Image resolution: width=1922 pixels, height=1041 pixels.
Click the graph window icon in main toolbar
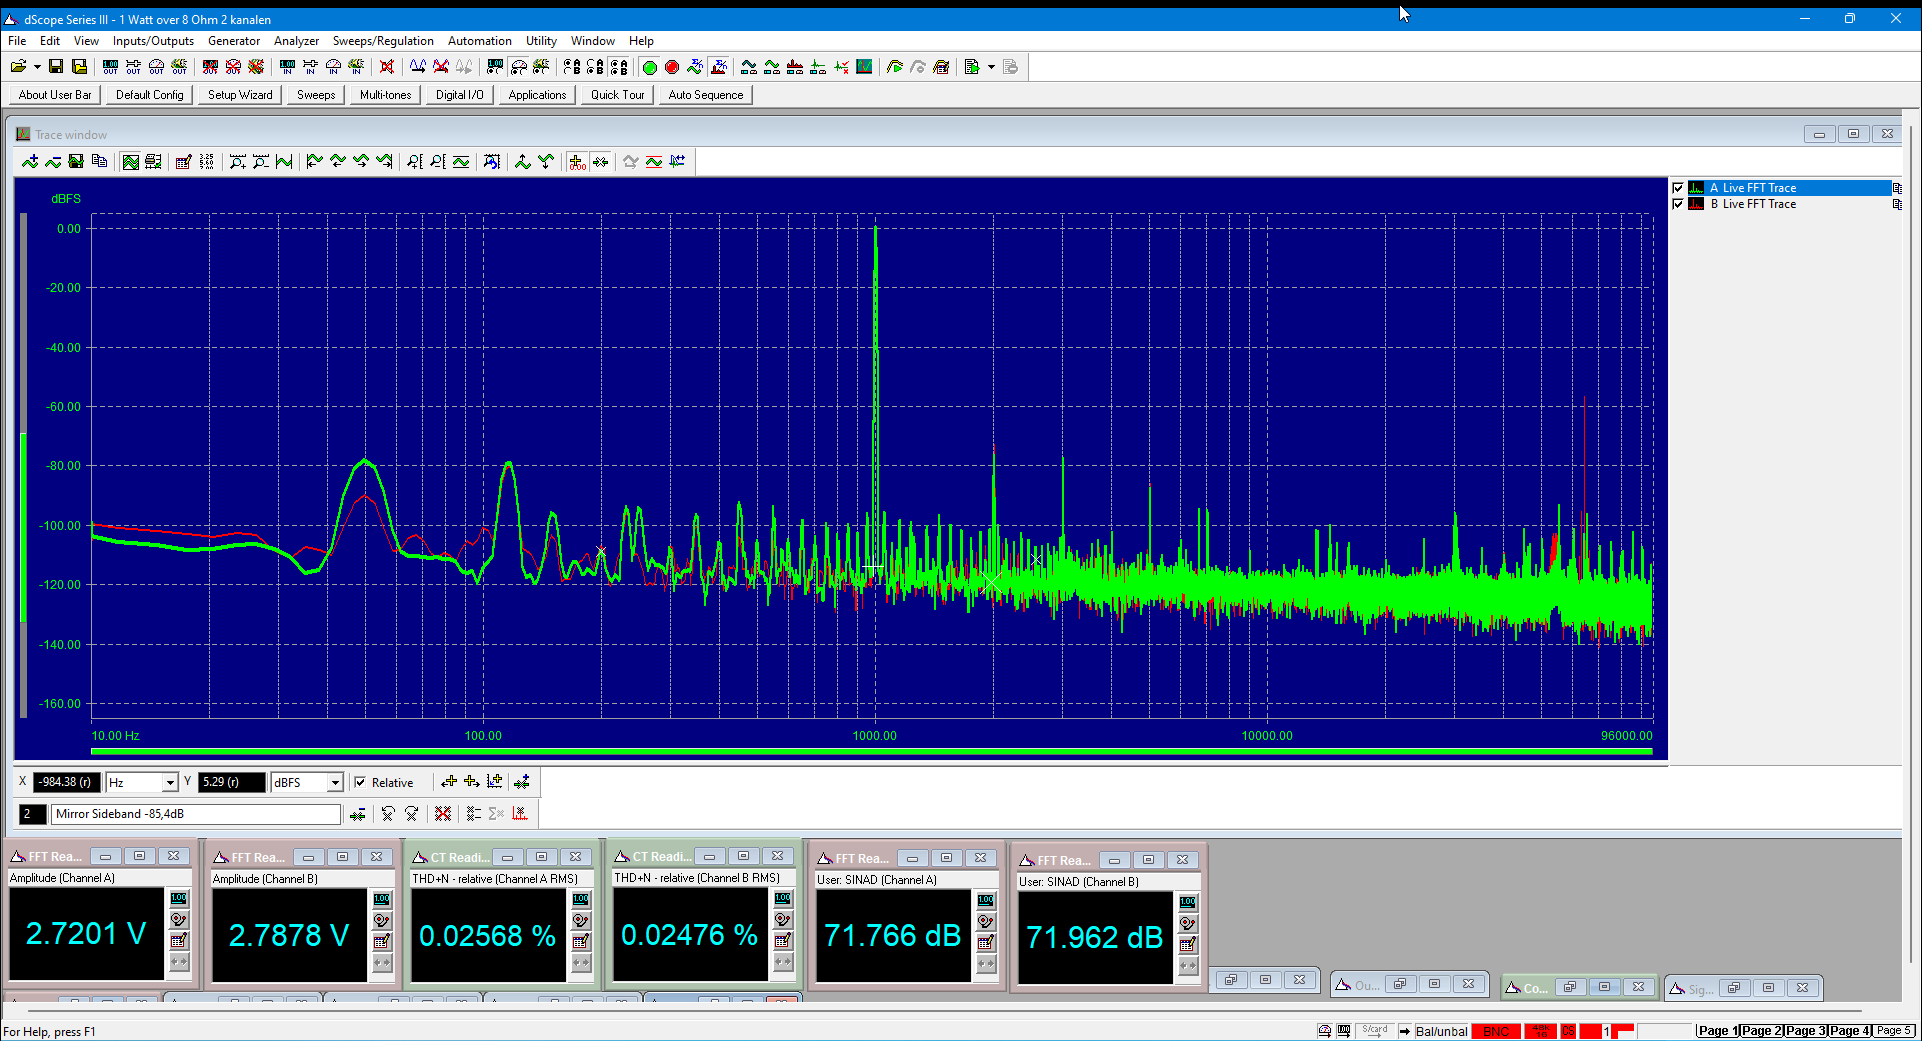tap(864, 67)
